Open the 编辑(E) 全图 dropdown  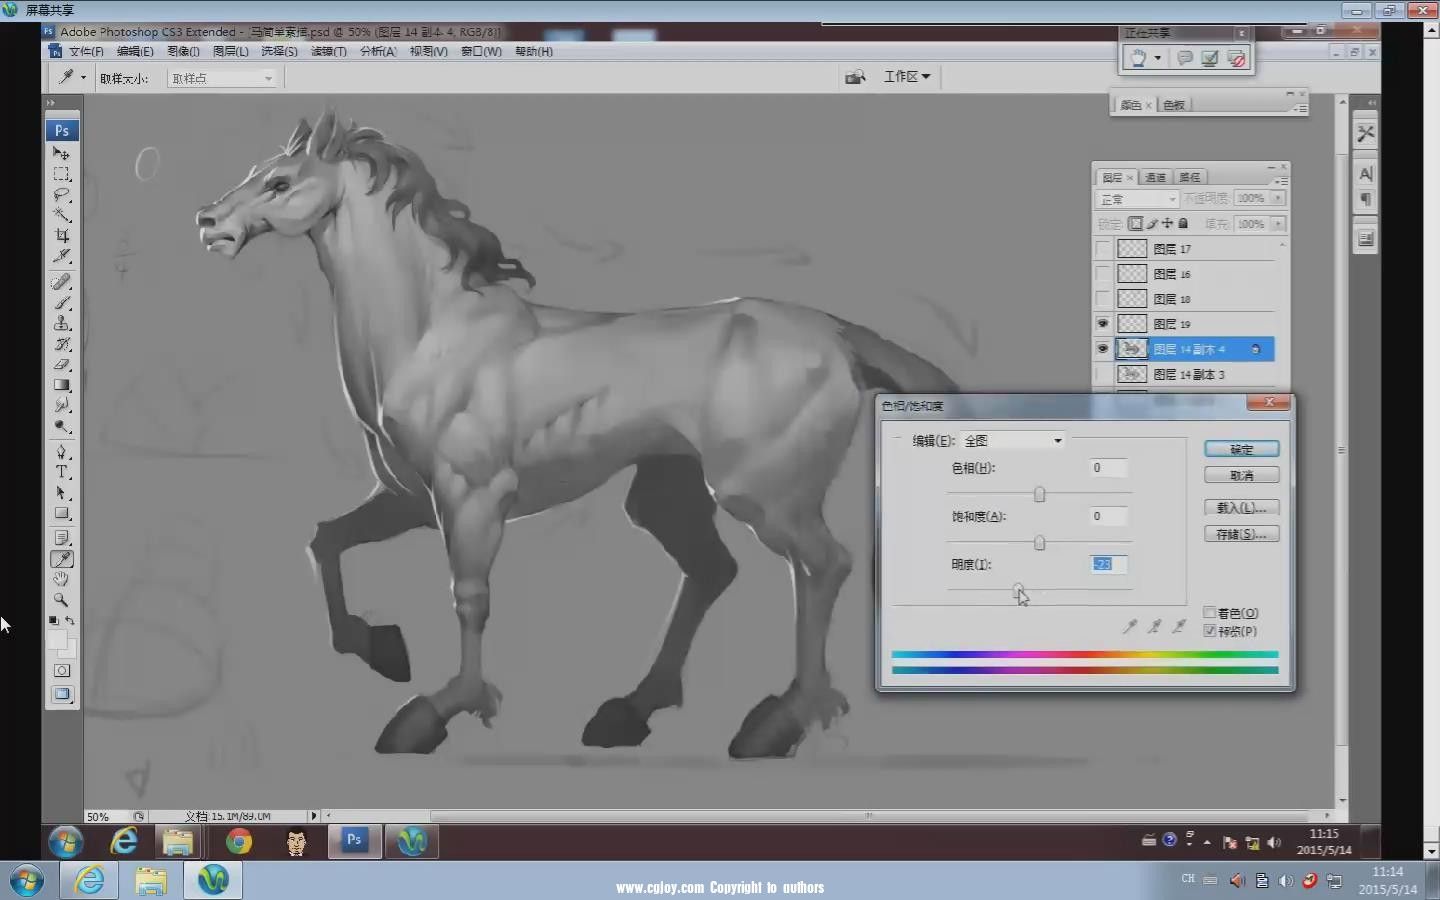click(x=1012, y=441)
